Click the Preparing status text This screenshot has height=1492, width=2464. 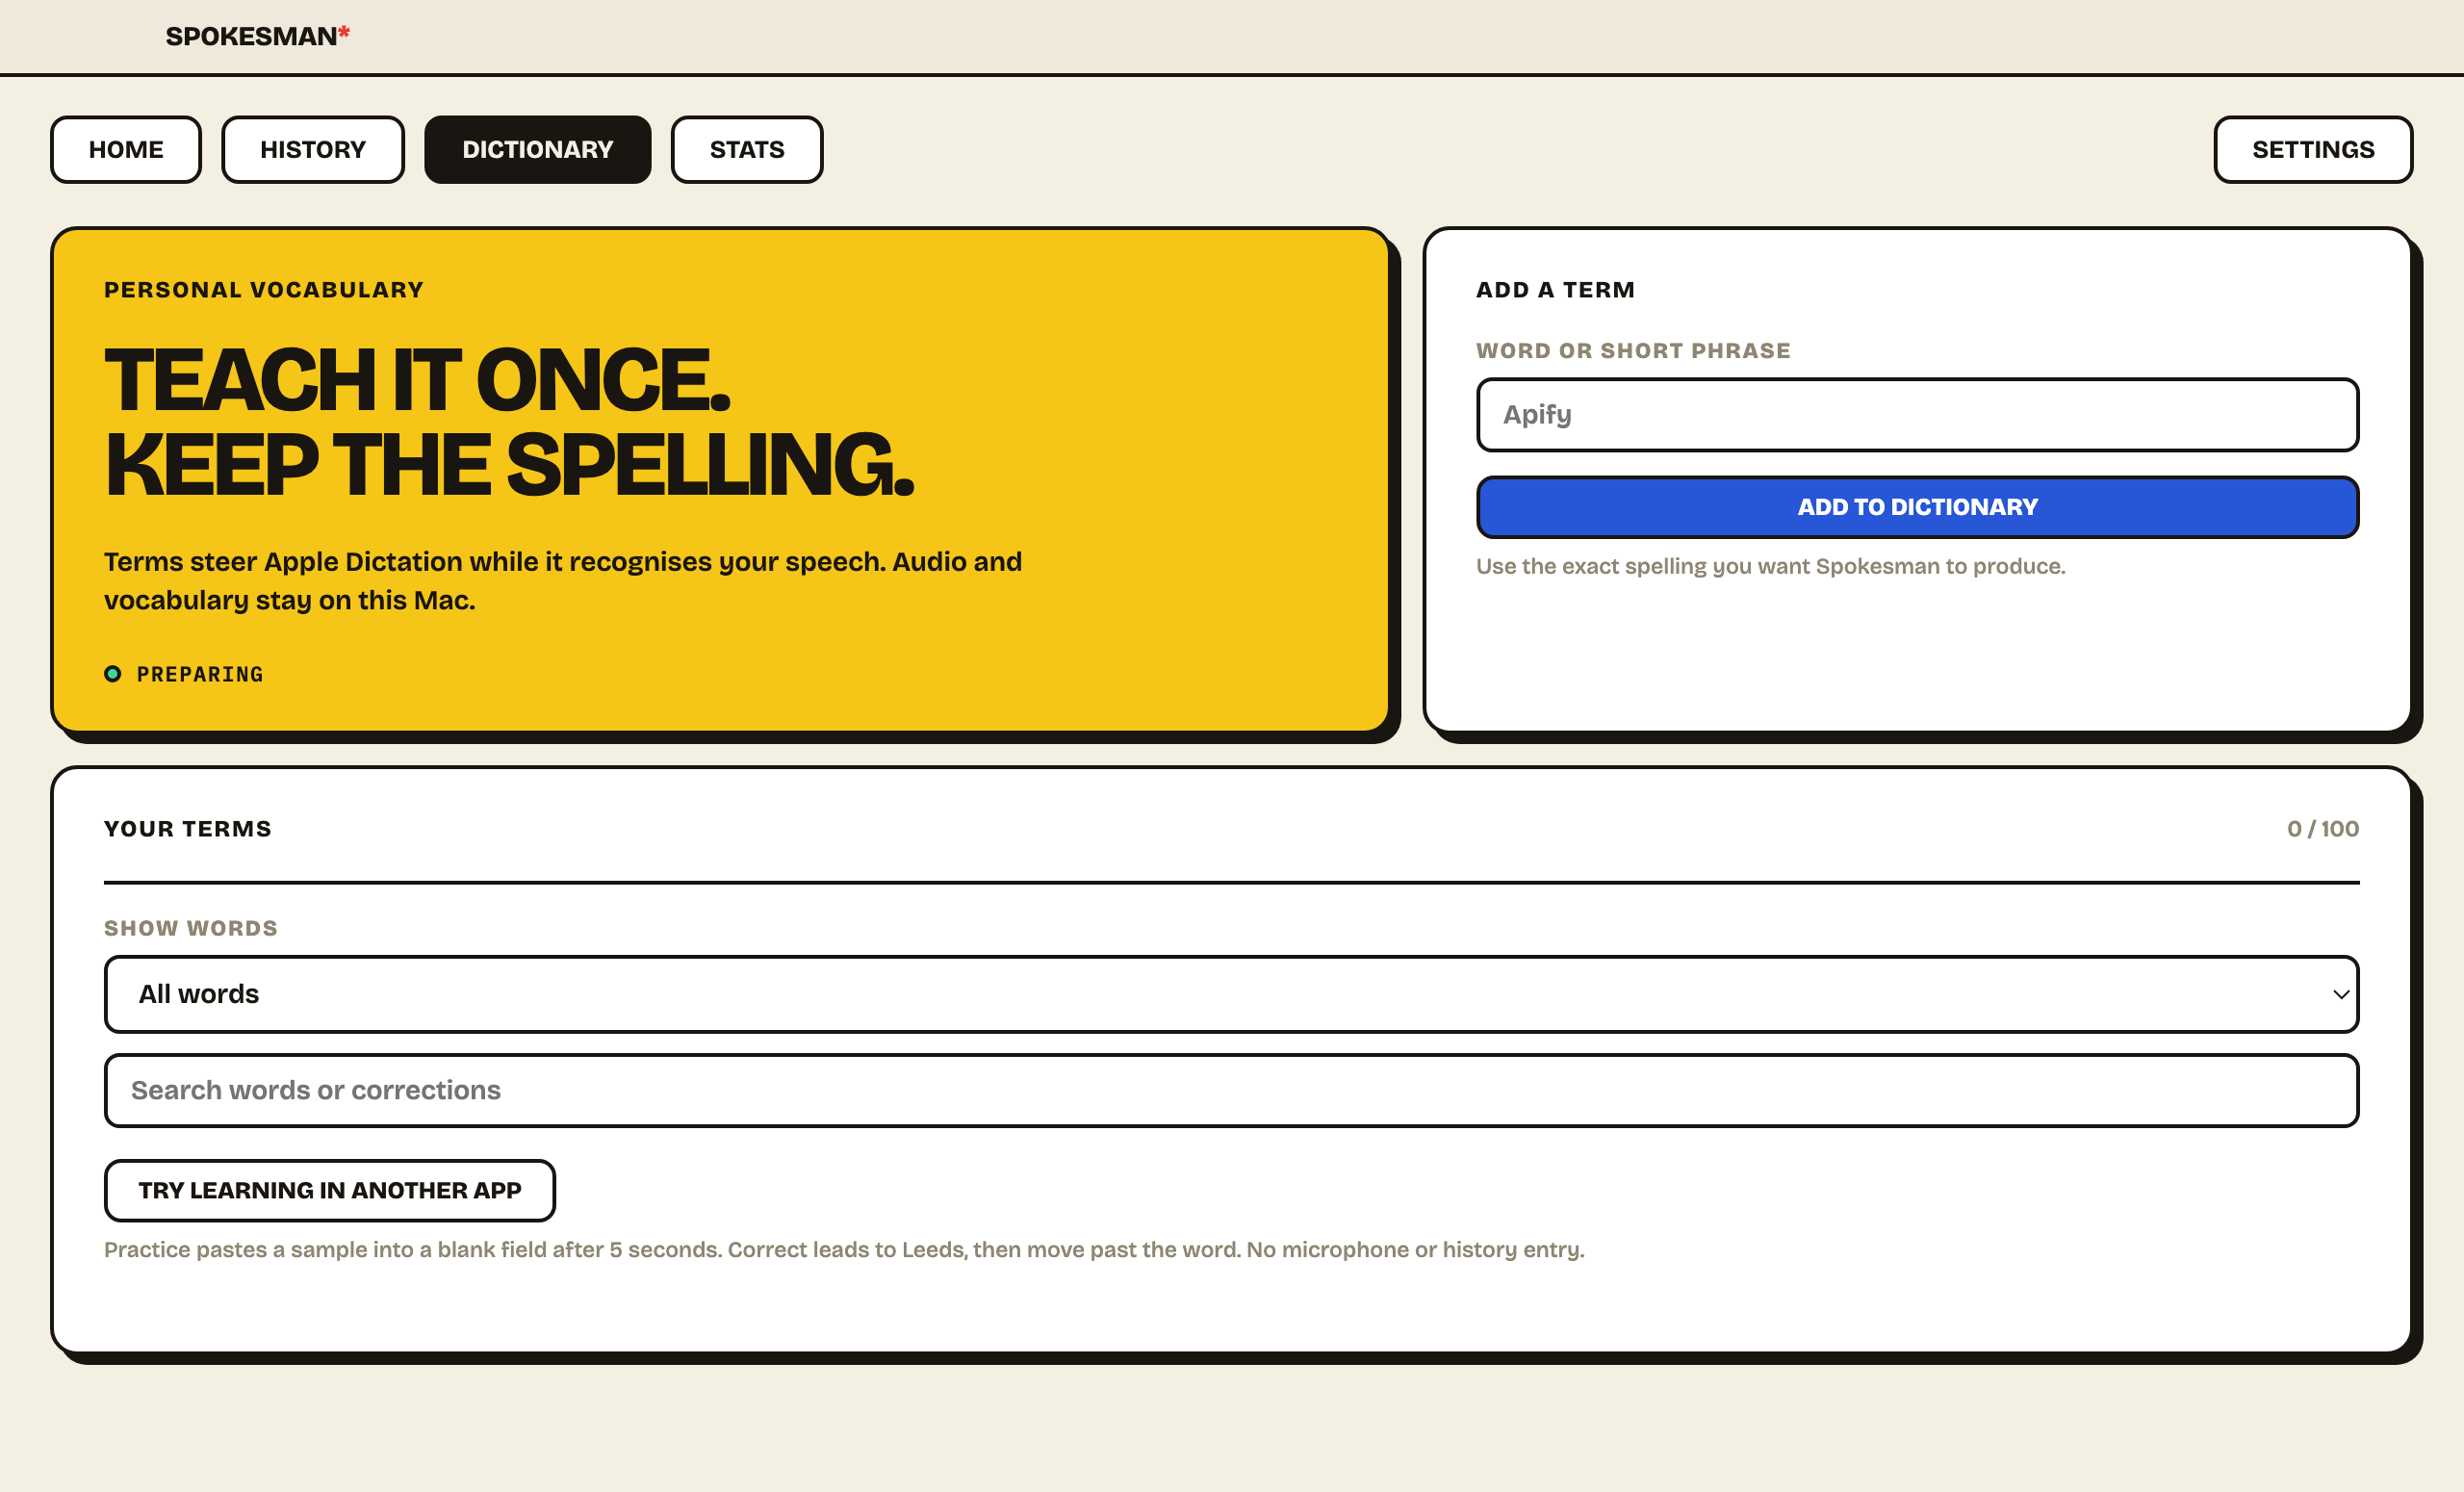200,674
